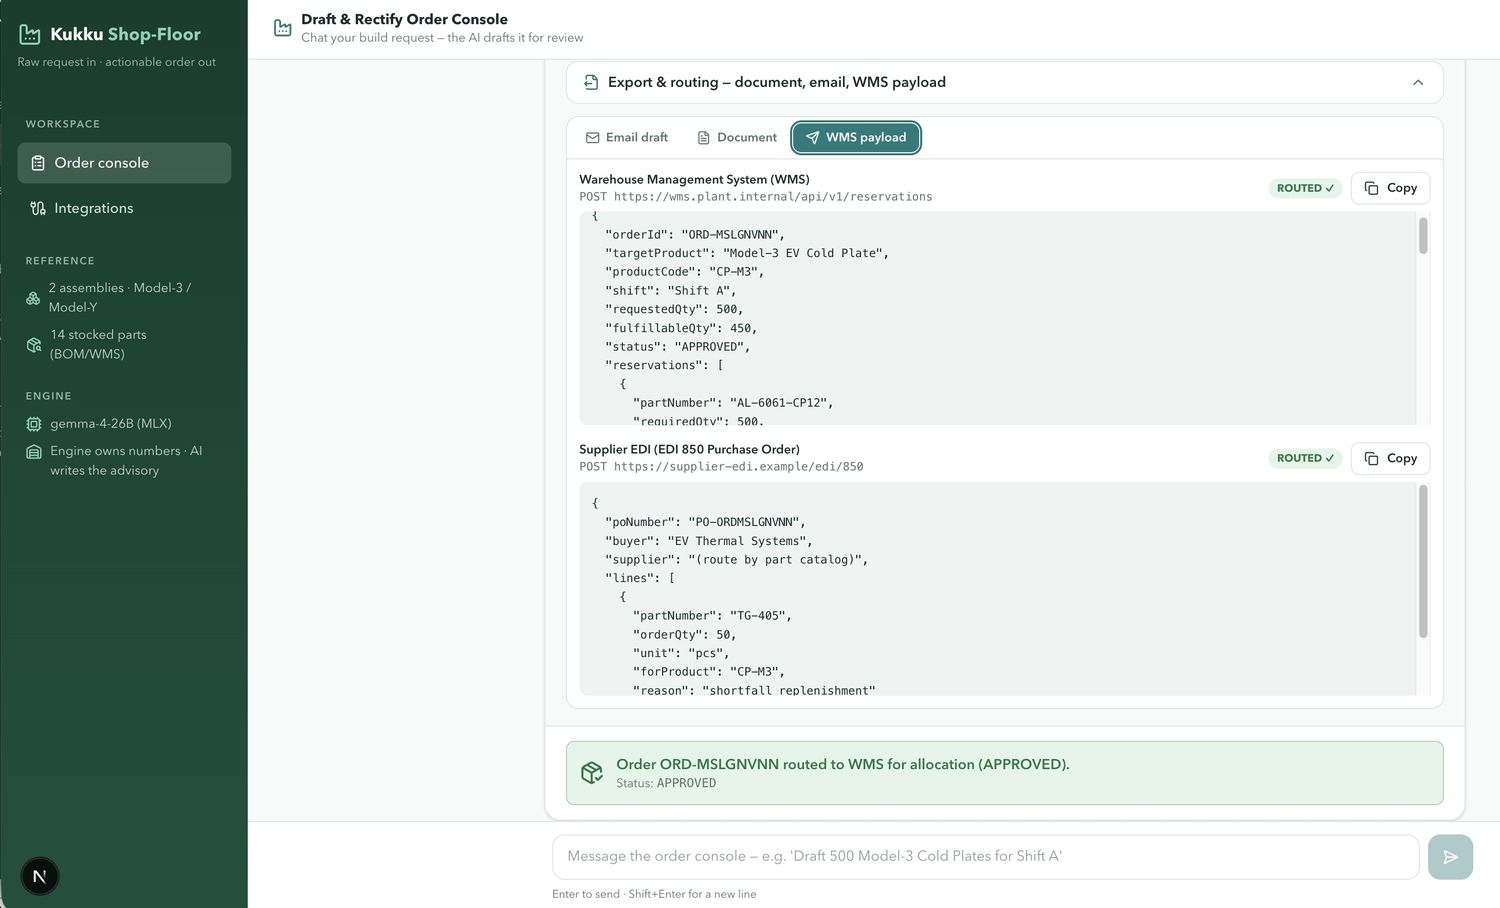Image resolution: width=1500 pixels, height=908 pixels.
Task: Open the Next.js dev tools badge
Action: (x=40, y=877)
